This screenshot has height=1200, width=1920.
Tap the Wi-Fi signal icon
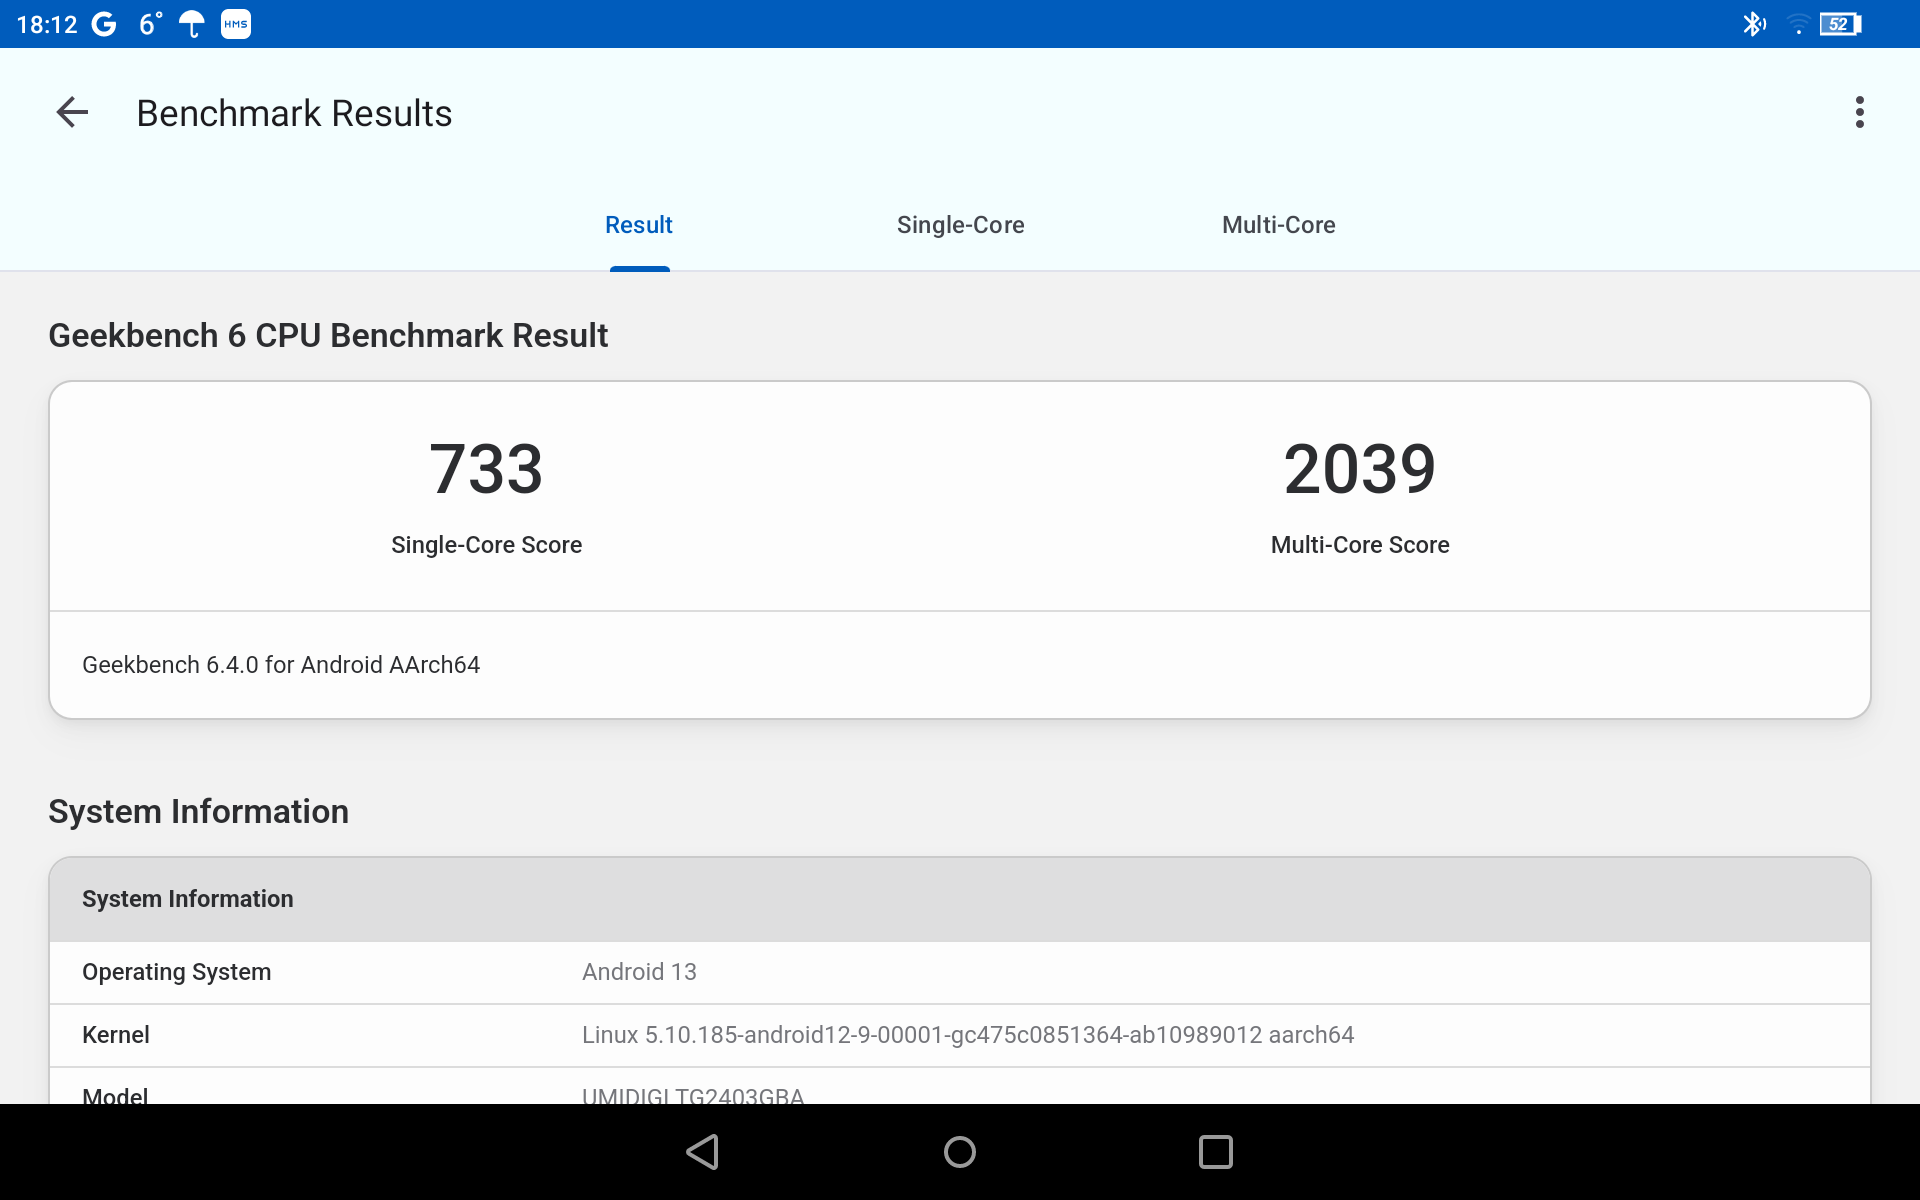[1798, 24]
